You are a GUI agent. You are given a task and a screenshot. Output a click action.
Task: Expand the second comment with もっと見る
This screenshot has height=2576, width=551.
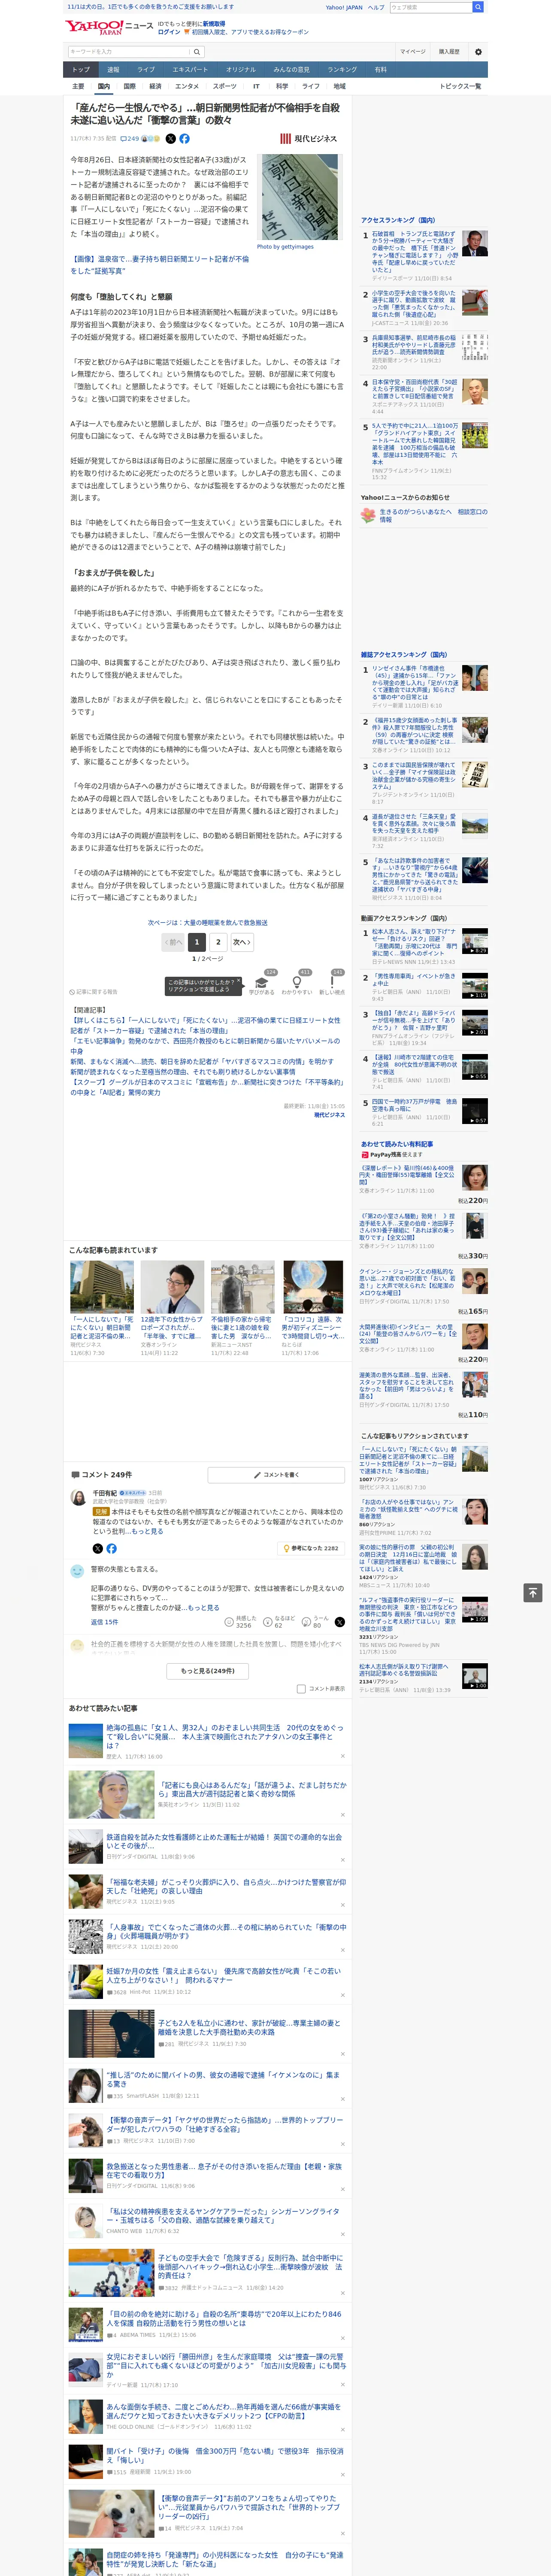(x=203, y=1607)
